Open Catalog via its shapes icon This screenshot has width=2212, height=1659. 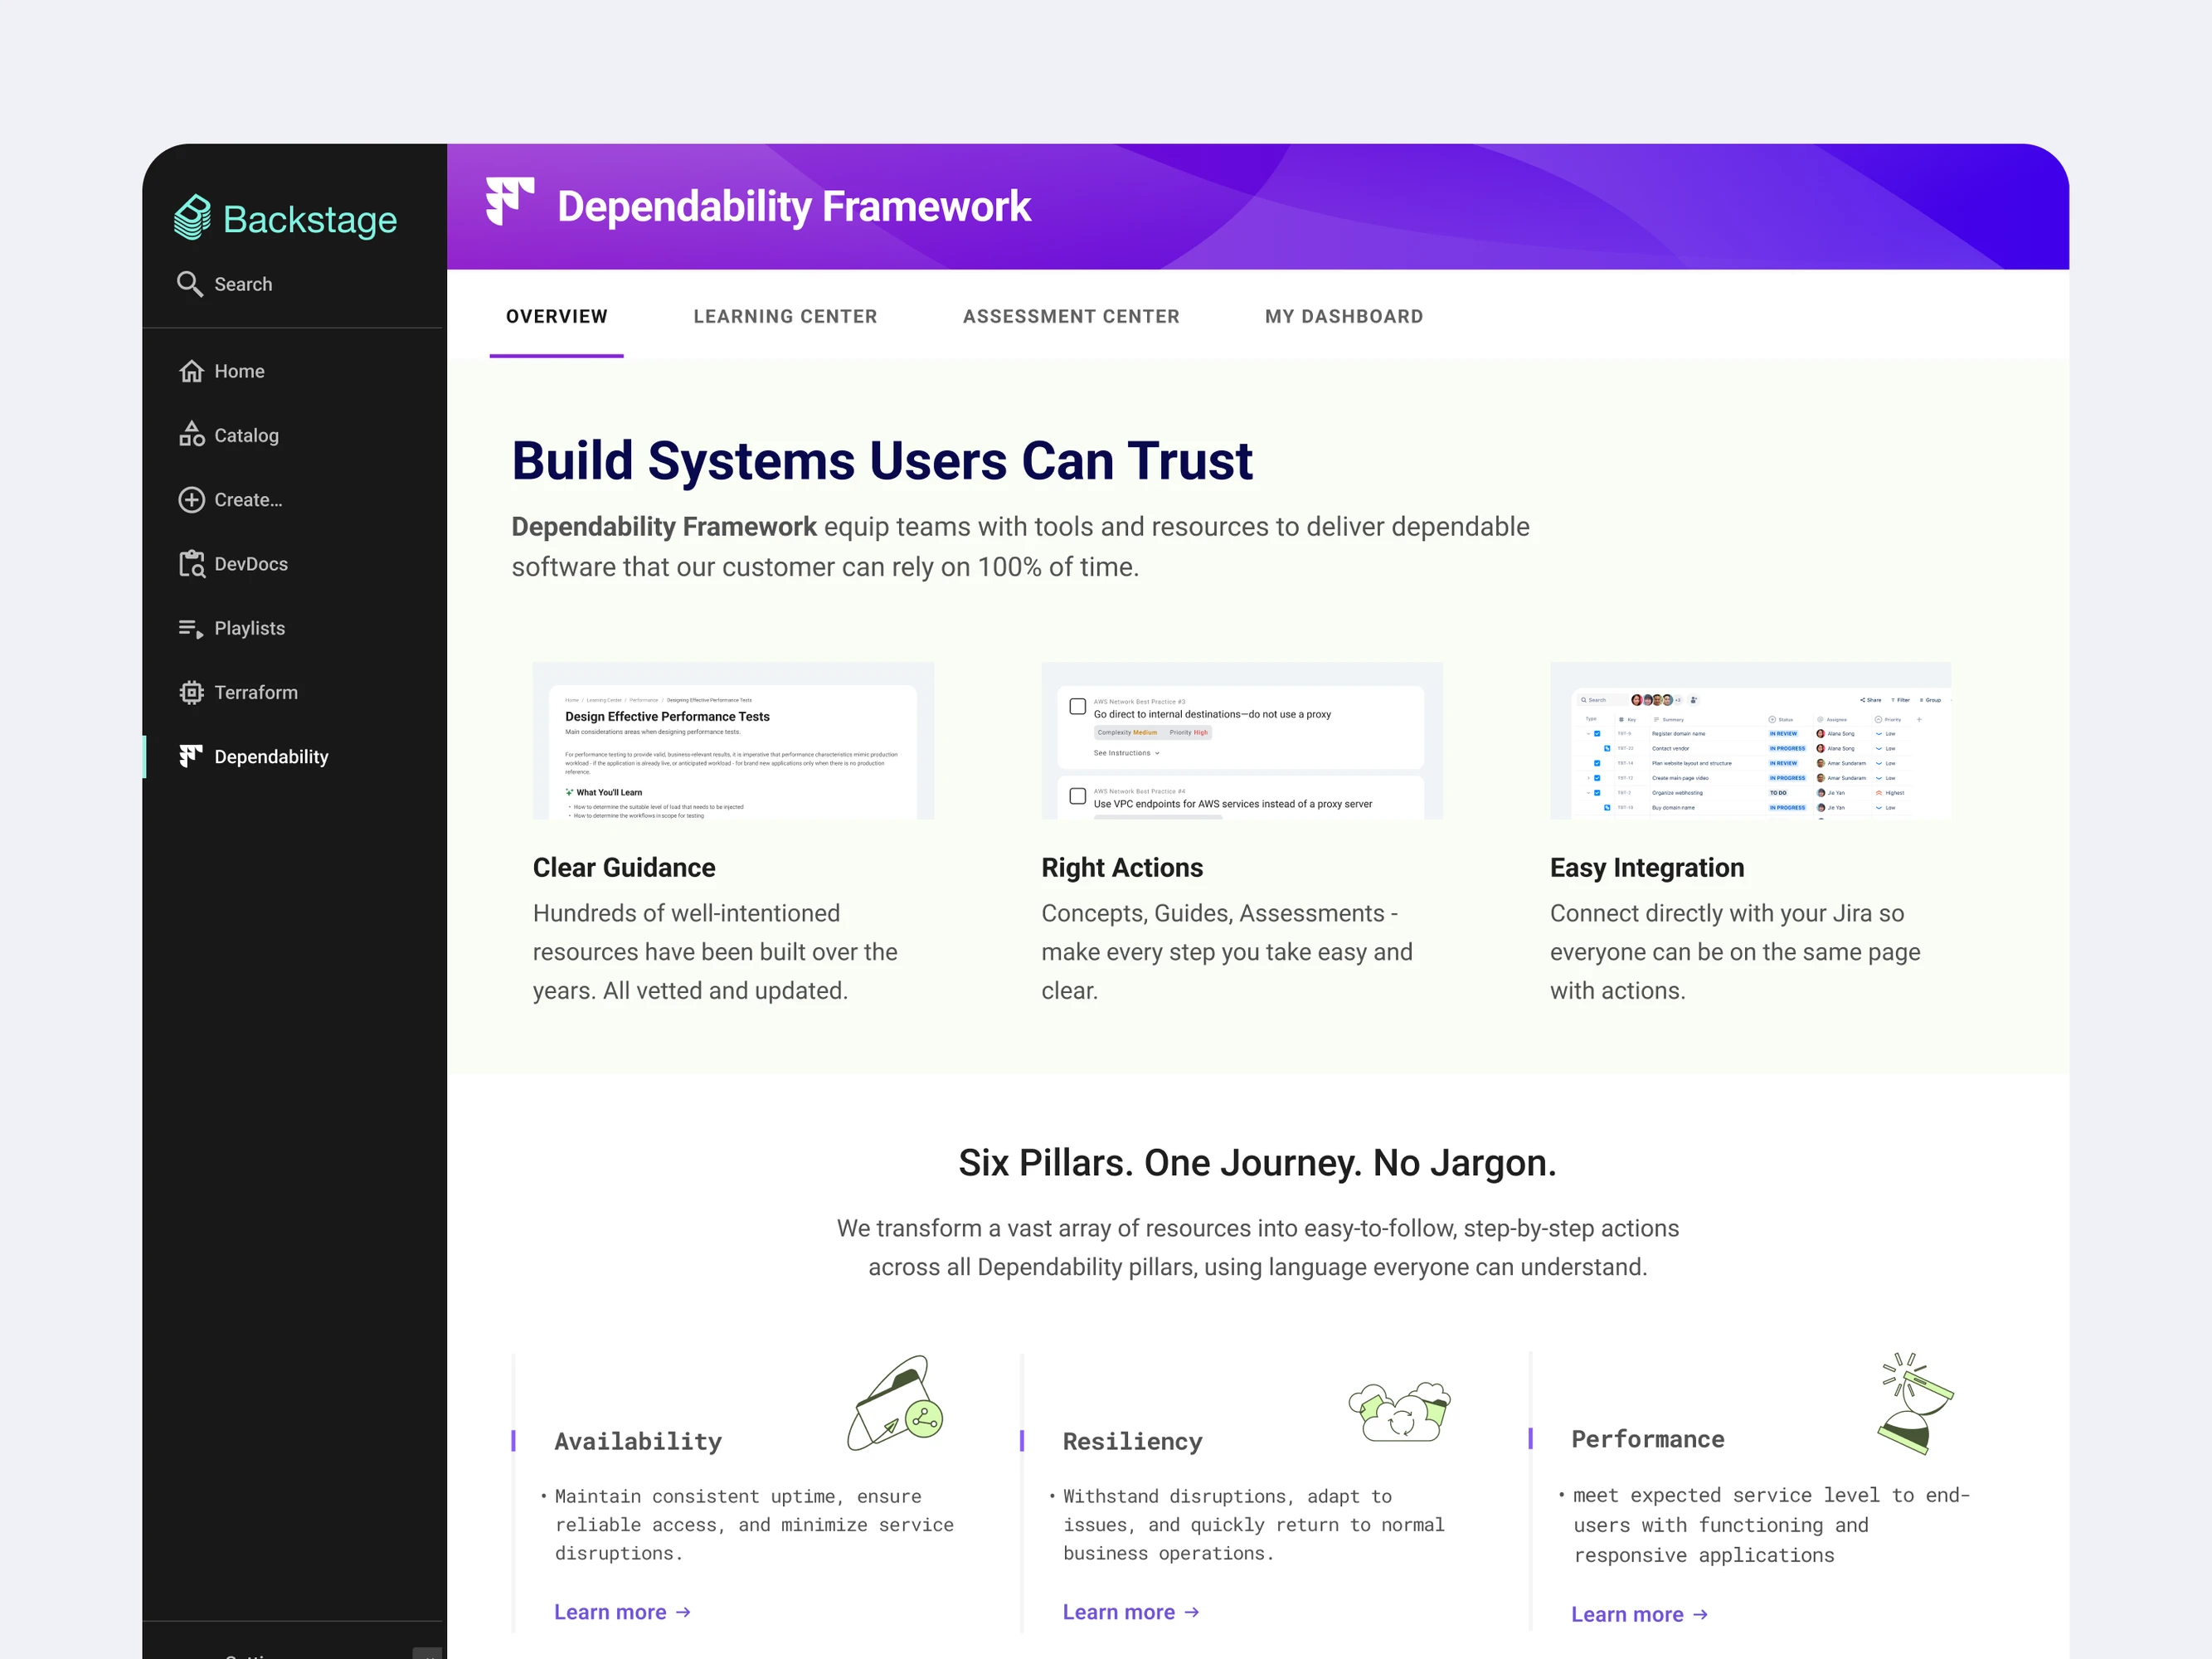point(191,435)
